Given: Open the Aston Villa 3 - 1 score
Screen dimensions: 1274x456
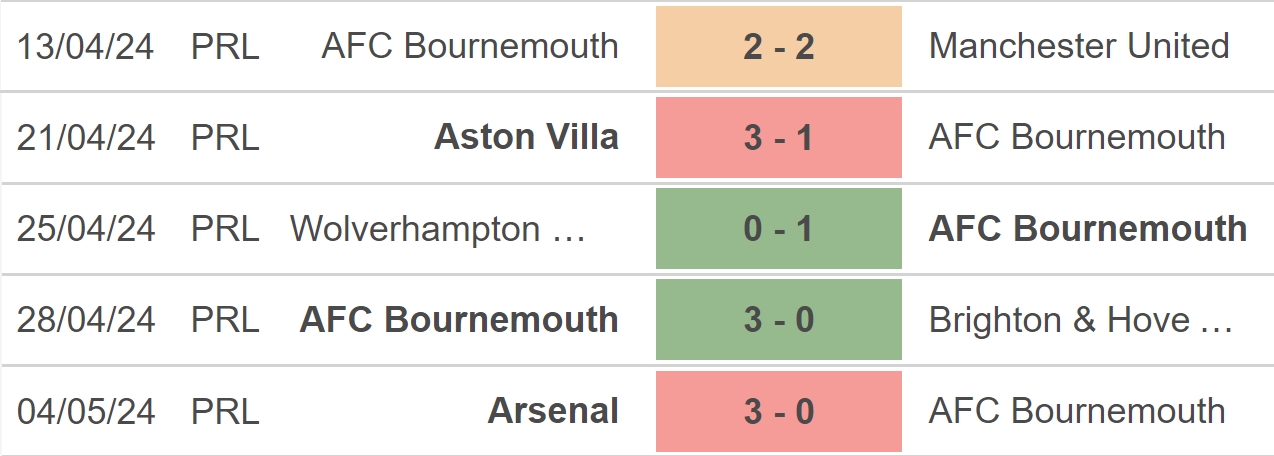Looking at the screenshot, I should pyautogui.click(x=779, y=137).
